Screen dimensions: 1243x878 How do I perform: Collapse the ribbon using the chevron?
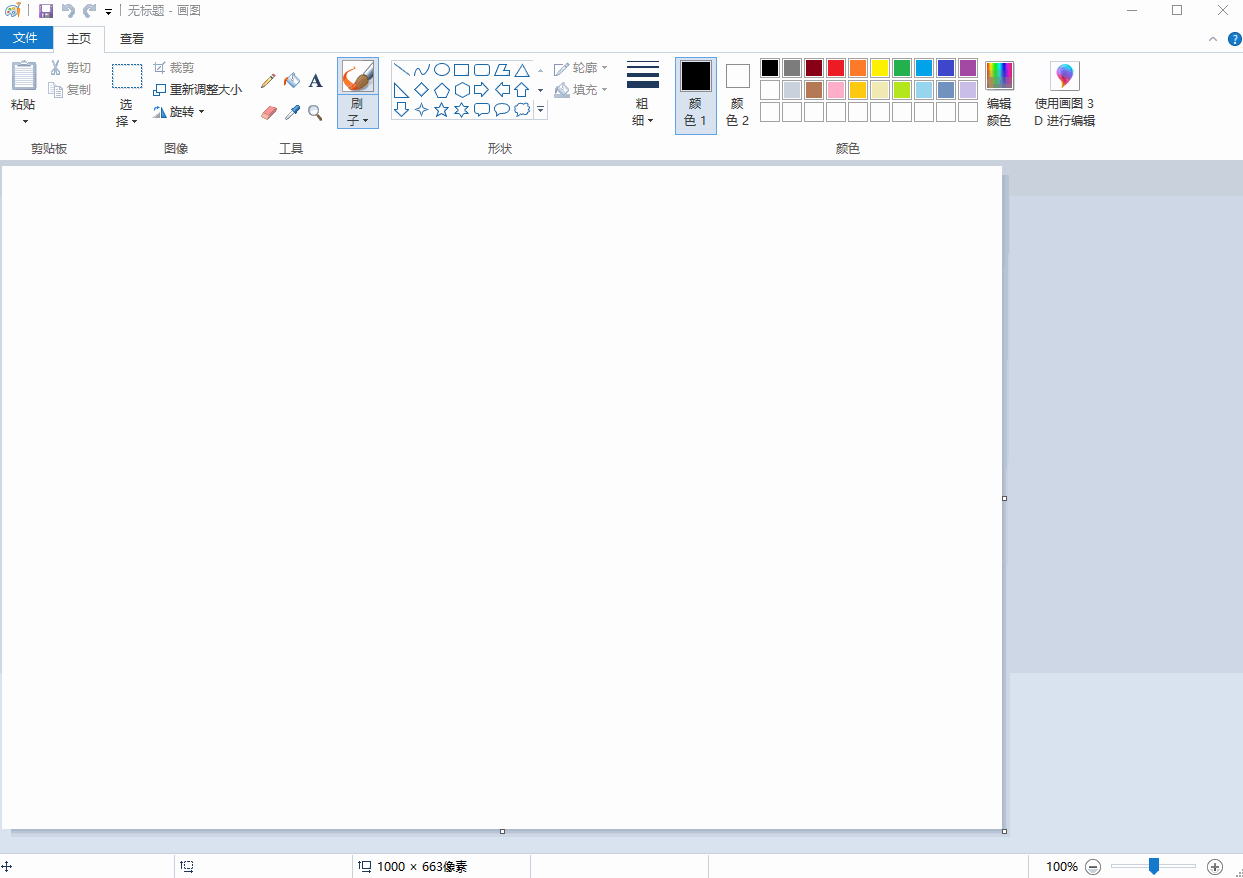(1213, 39)
